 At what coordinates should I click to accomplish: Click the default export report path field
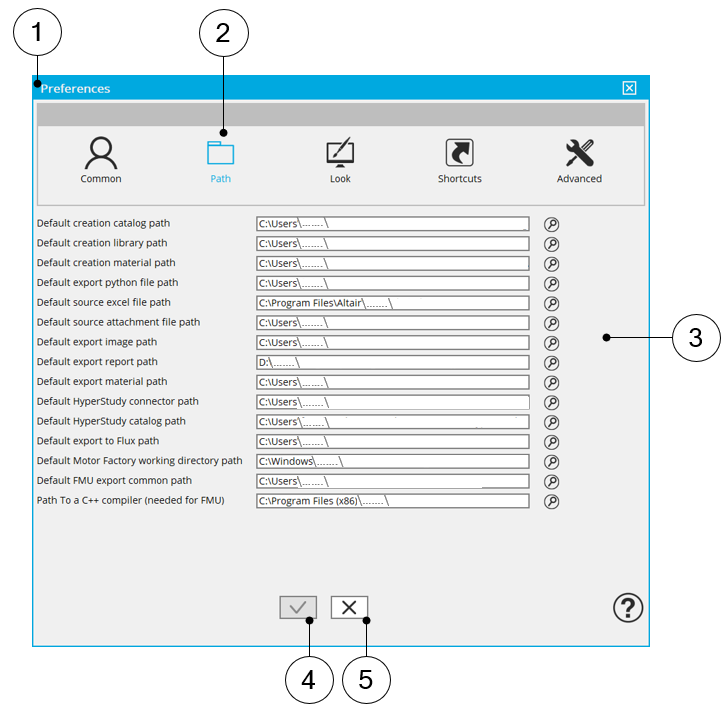point(392,363)
